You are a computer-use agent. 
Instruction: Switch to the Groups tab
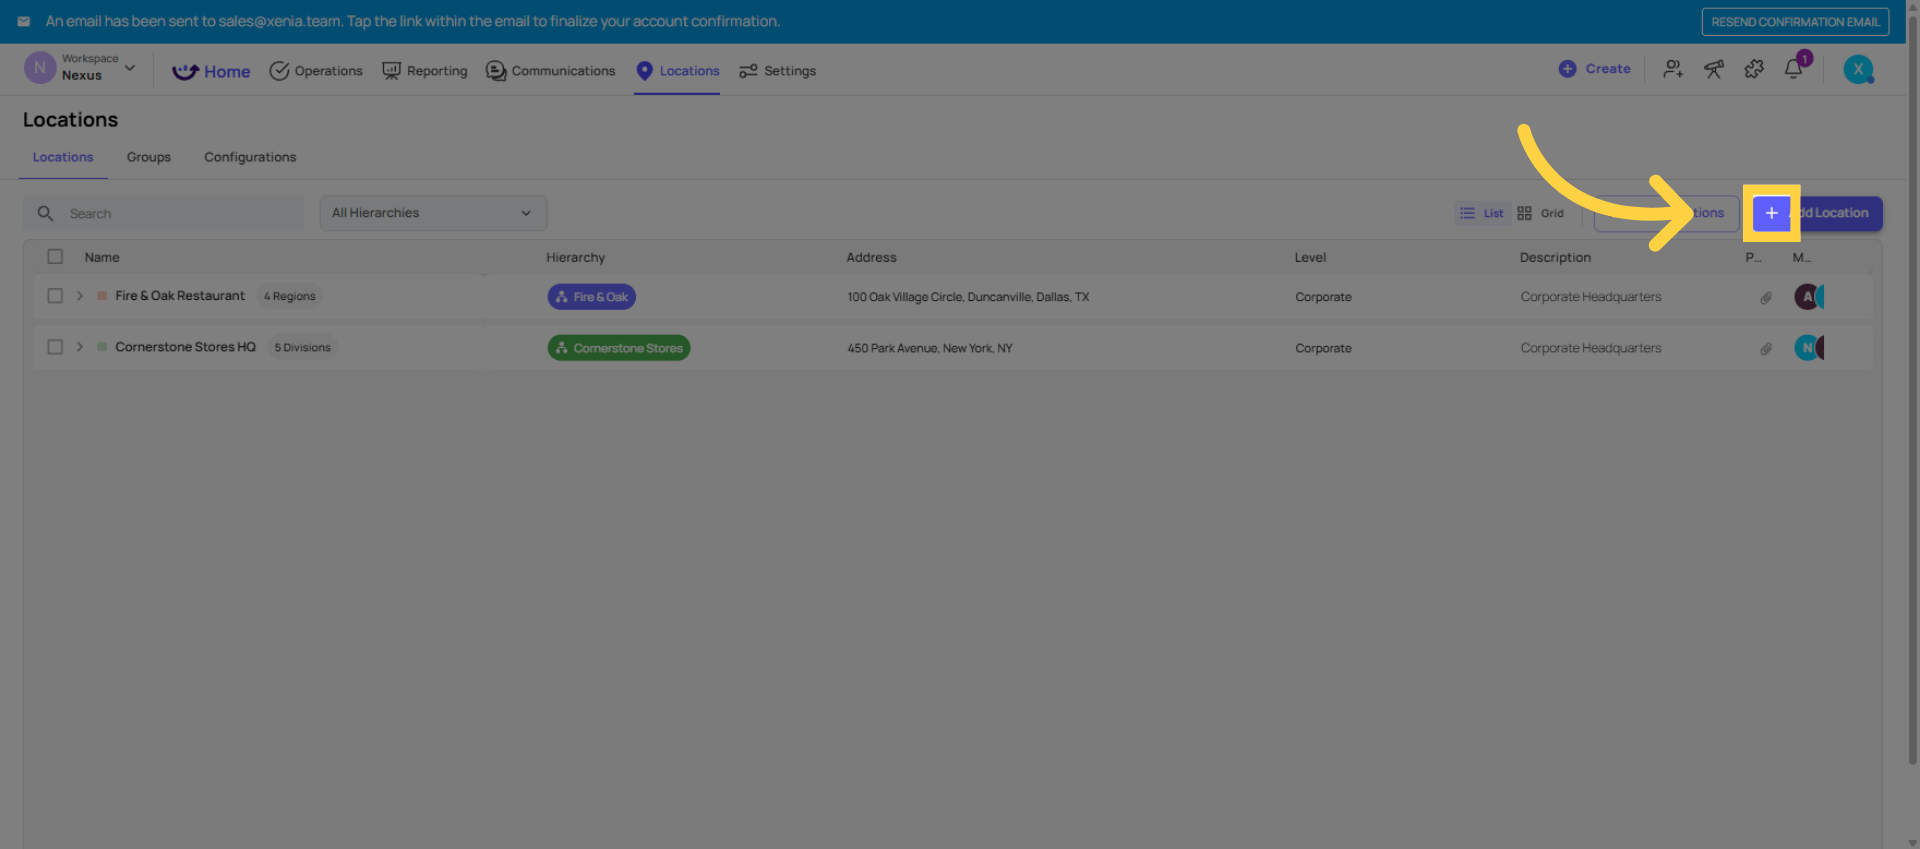pos(149,157)
